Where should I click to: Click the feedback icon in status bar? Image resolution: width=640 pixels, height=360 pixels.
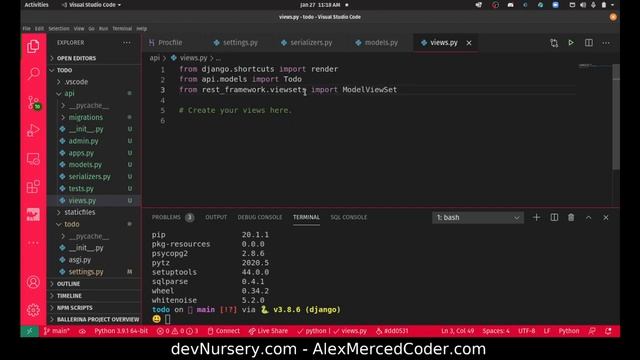(x=592, y=331)
